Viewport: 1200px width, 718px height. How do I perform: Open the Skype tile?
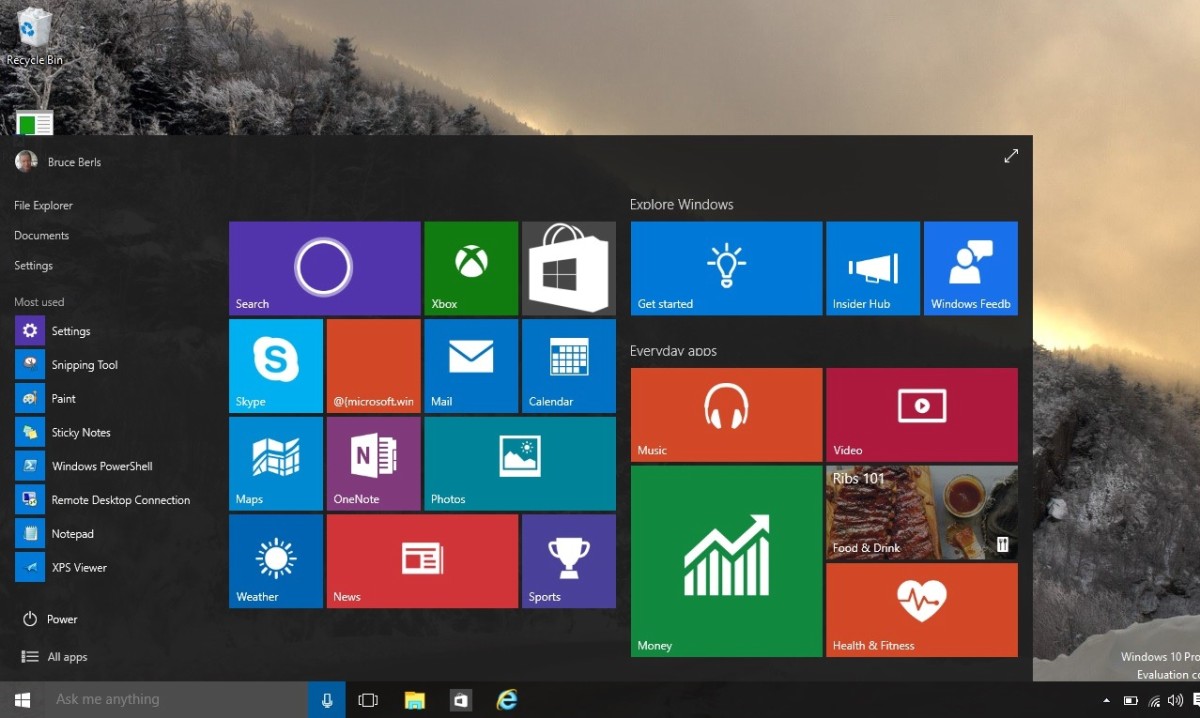275,365
